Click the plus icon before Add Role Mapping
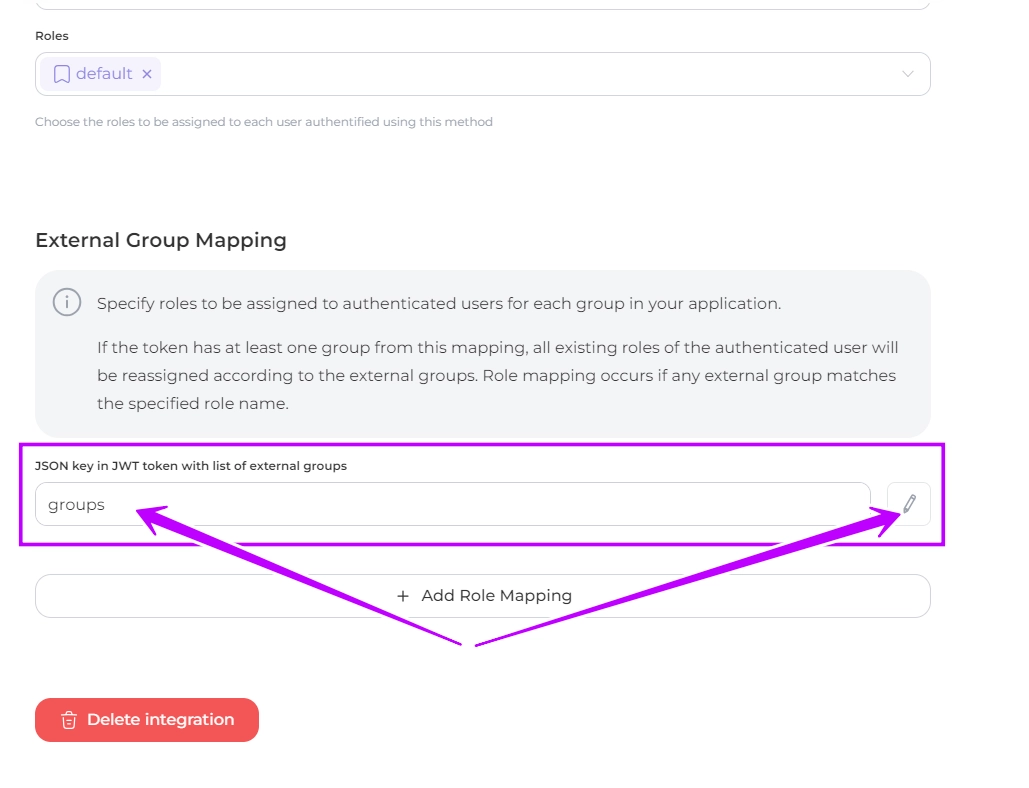Viewport: 1029px width, 788px height. 403,596
